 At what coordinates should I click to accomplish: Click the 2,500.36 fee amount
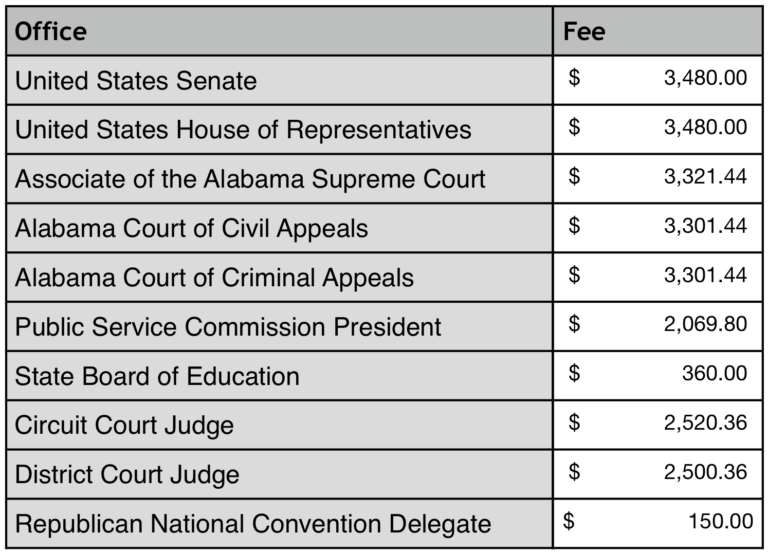point(705,472)
